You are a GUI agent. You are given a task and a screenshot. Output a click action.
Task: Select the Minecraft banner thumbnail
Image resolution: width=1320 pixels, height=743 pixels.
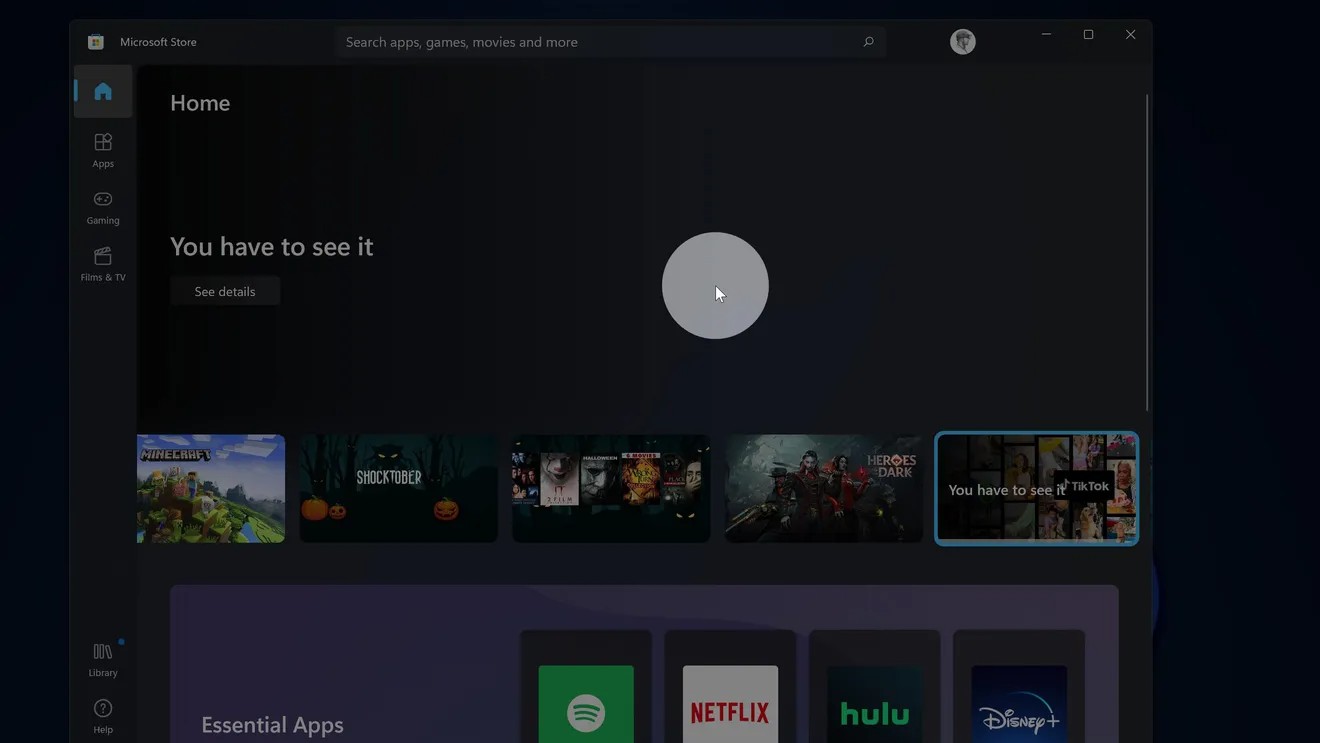click(211, 489)
